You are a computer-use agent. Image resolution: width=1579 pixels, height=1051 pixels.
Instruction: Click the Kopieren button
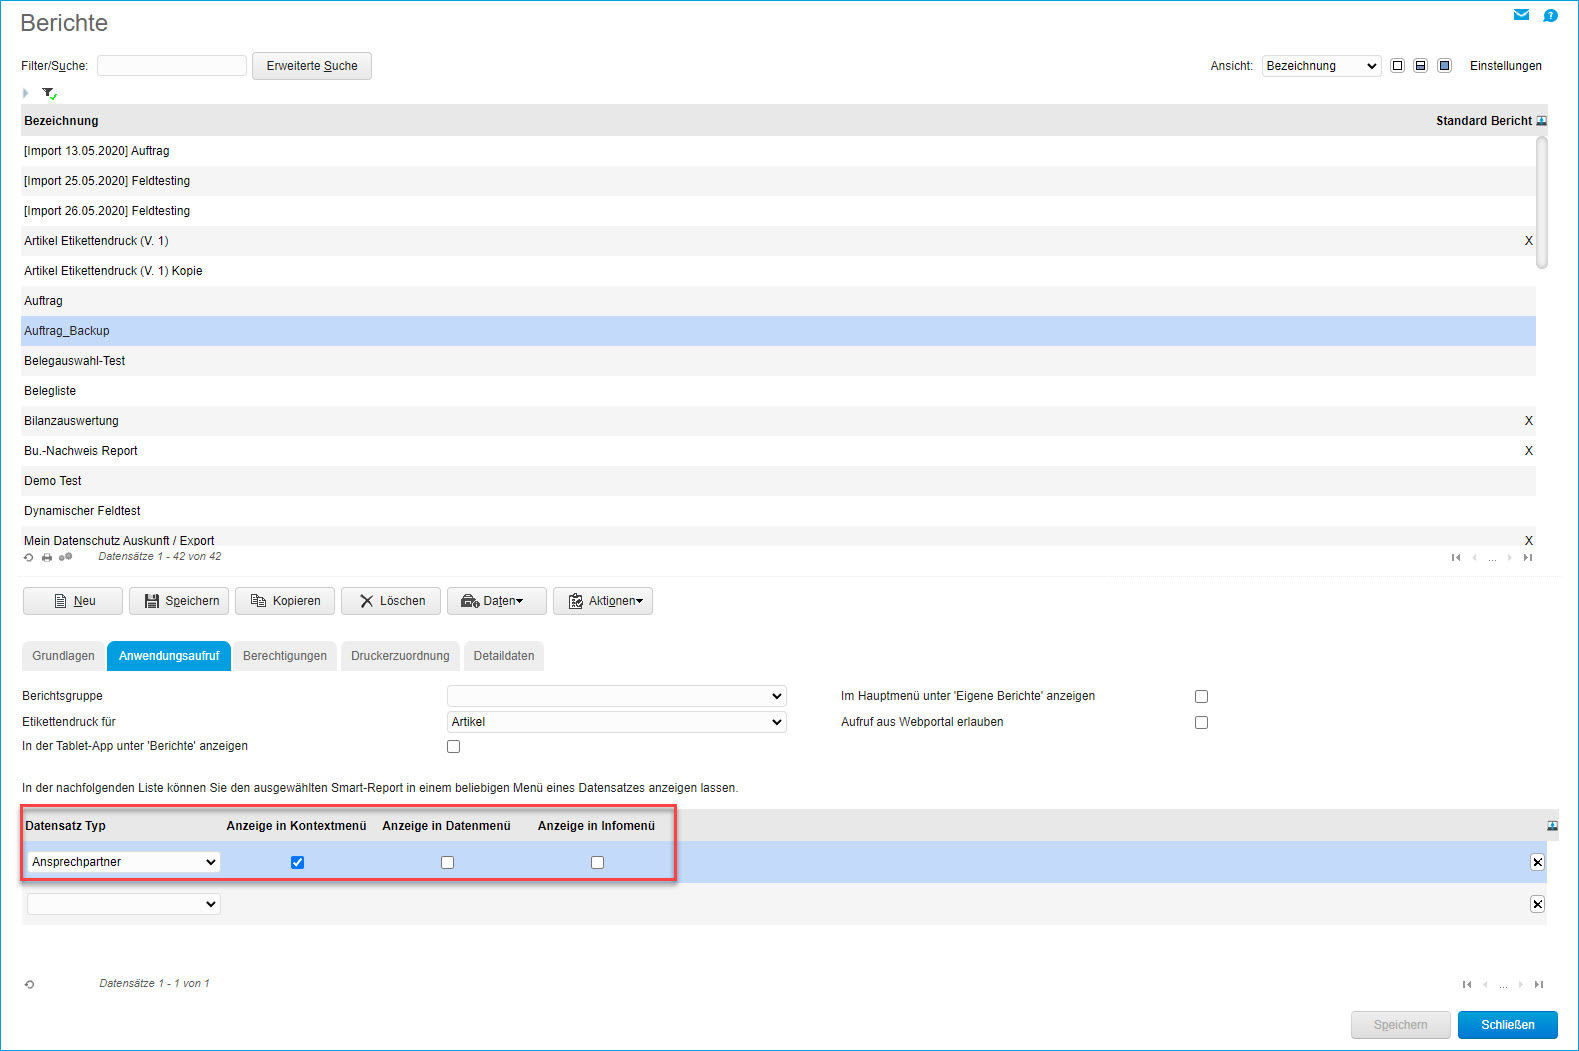tap(285, 601)
